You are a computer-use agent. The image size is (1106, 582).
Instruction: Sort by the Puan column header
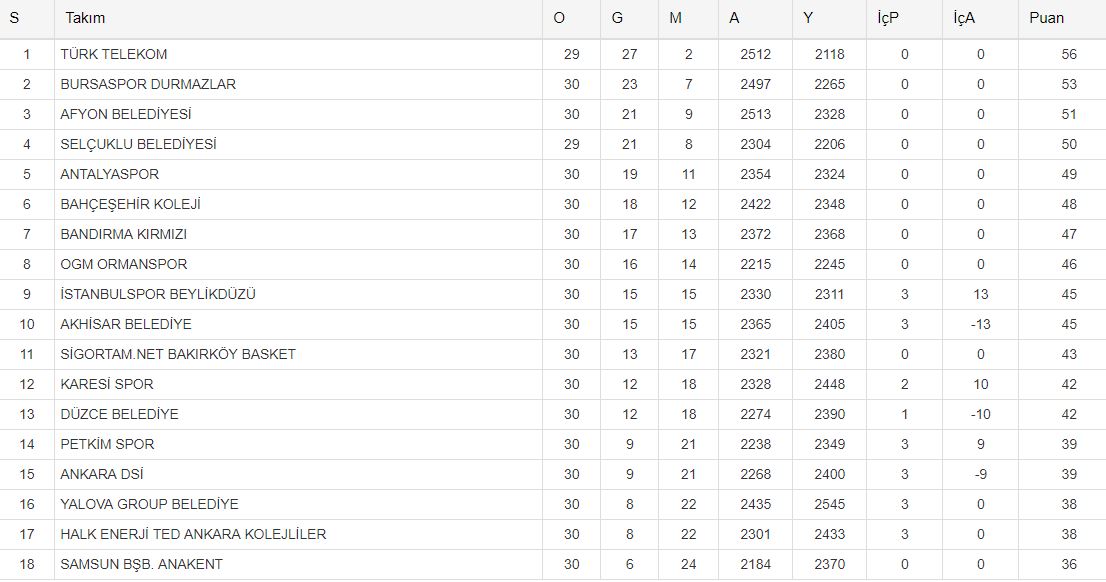(x=1046, y=18)
